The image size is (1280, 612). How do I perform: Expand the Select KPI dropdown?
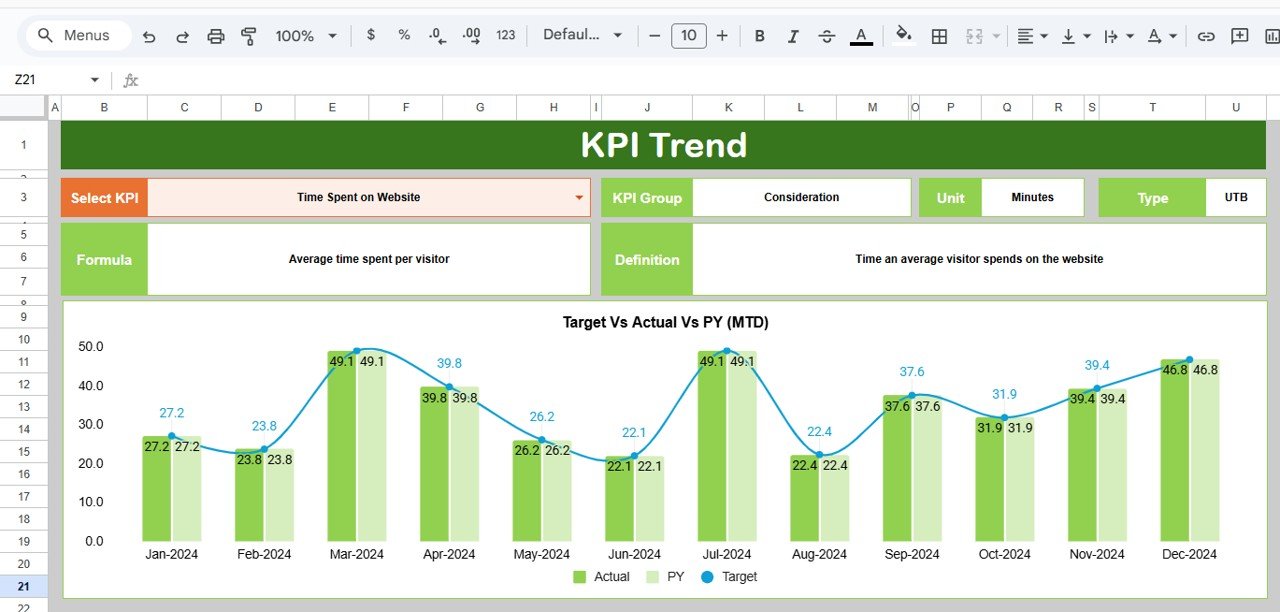[578, 198]
